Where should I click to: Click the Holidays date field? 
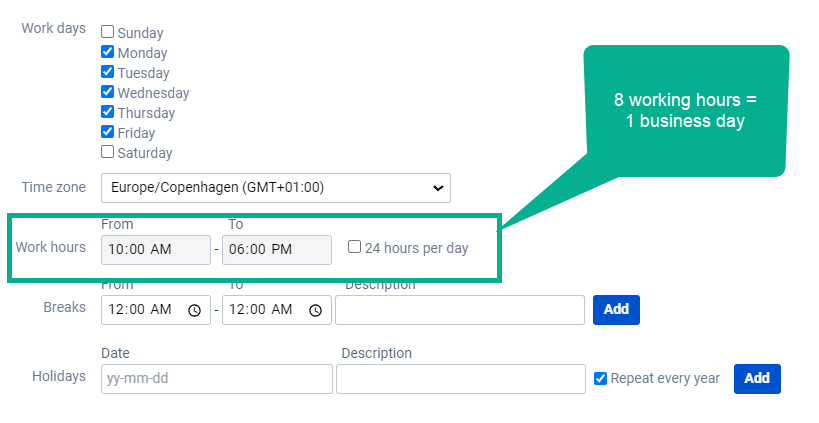tap(216, 379)
